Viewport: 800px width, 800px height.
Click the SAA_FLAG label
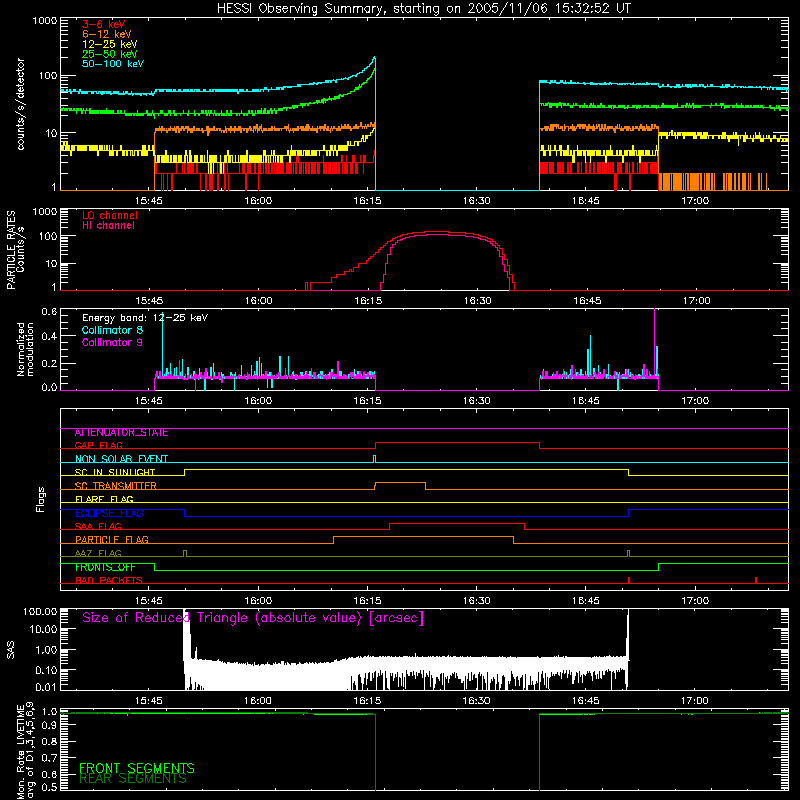(x=98, y=526)
